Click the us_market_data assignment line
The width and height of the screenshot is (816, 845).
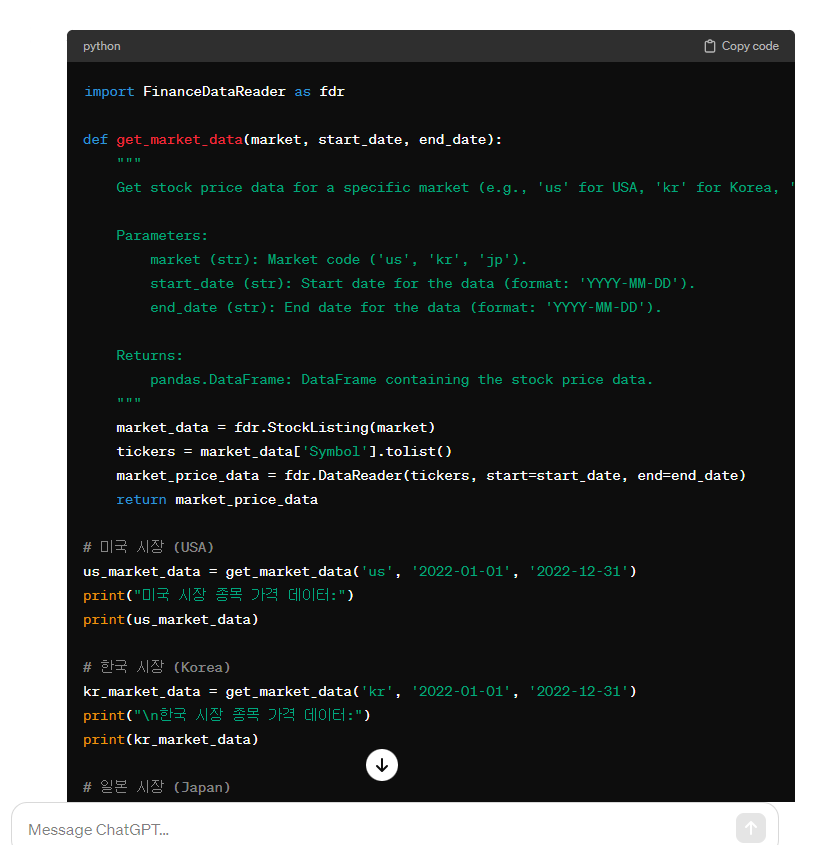(360, 571)
